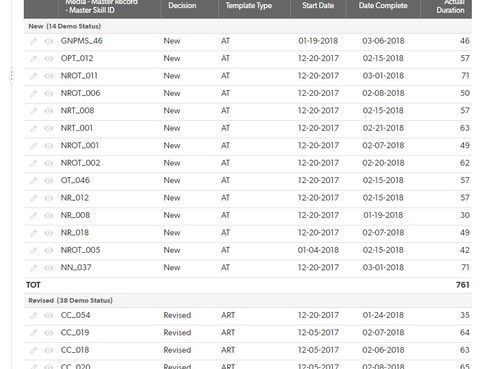This screenshot has height=369, width=490.
Task: Click the edit pencil icon for OPT_012
Action: pyautogui.click(x=33, y=59)
